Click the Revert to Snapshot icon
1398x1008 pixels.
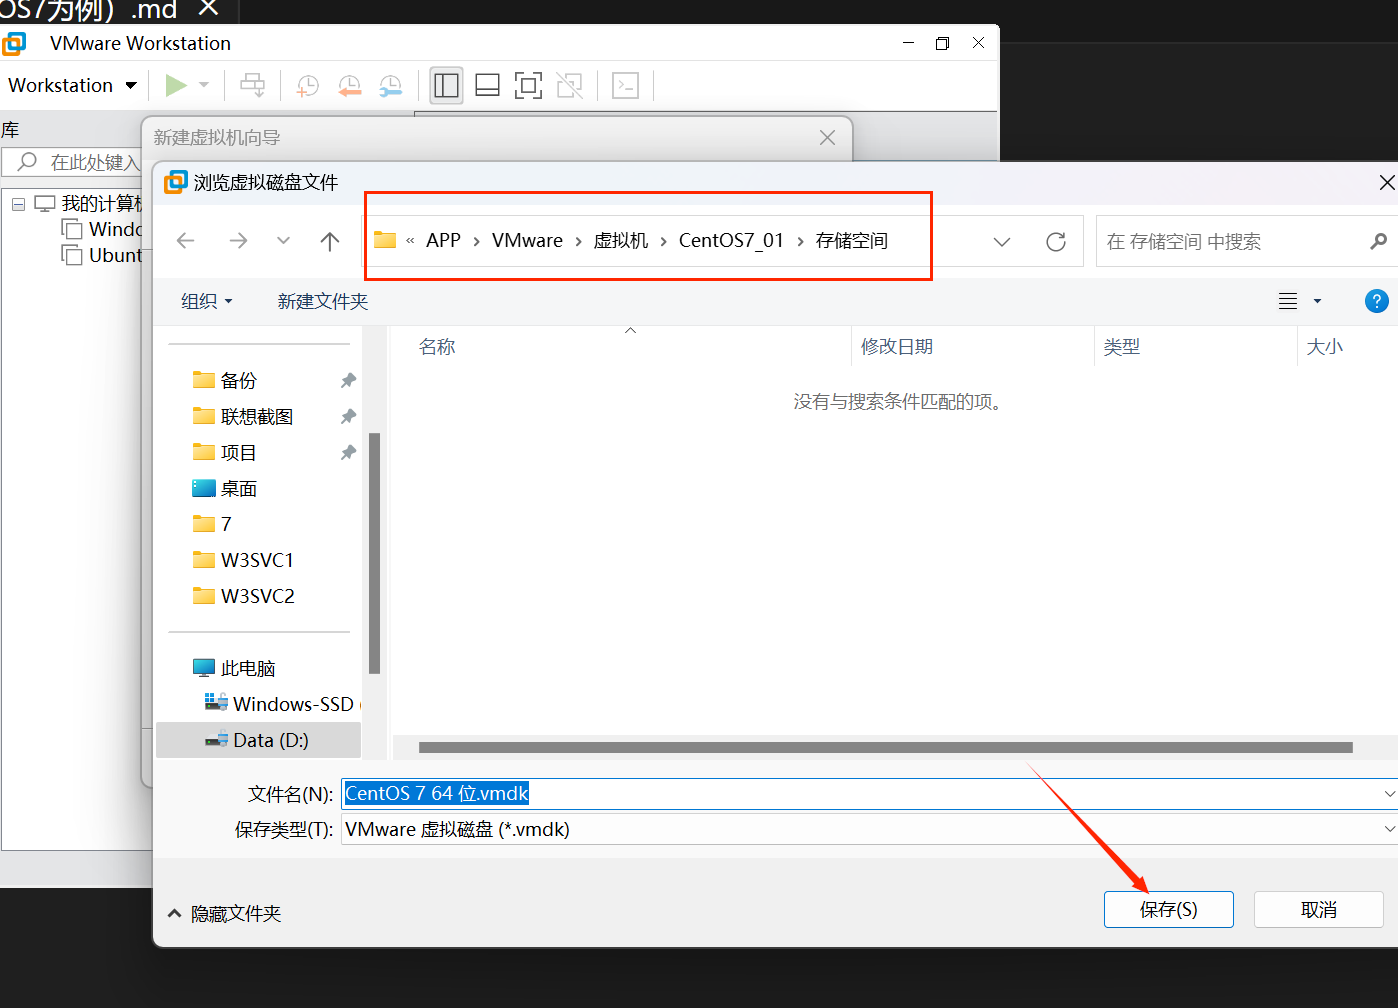pos(349,86)
